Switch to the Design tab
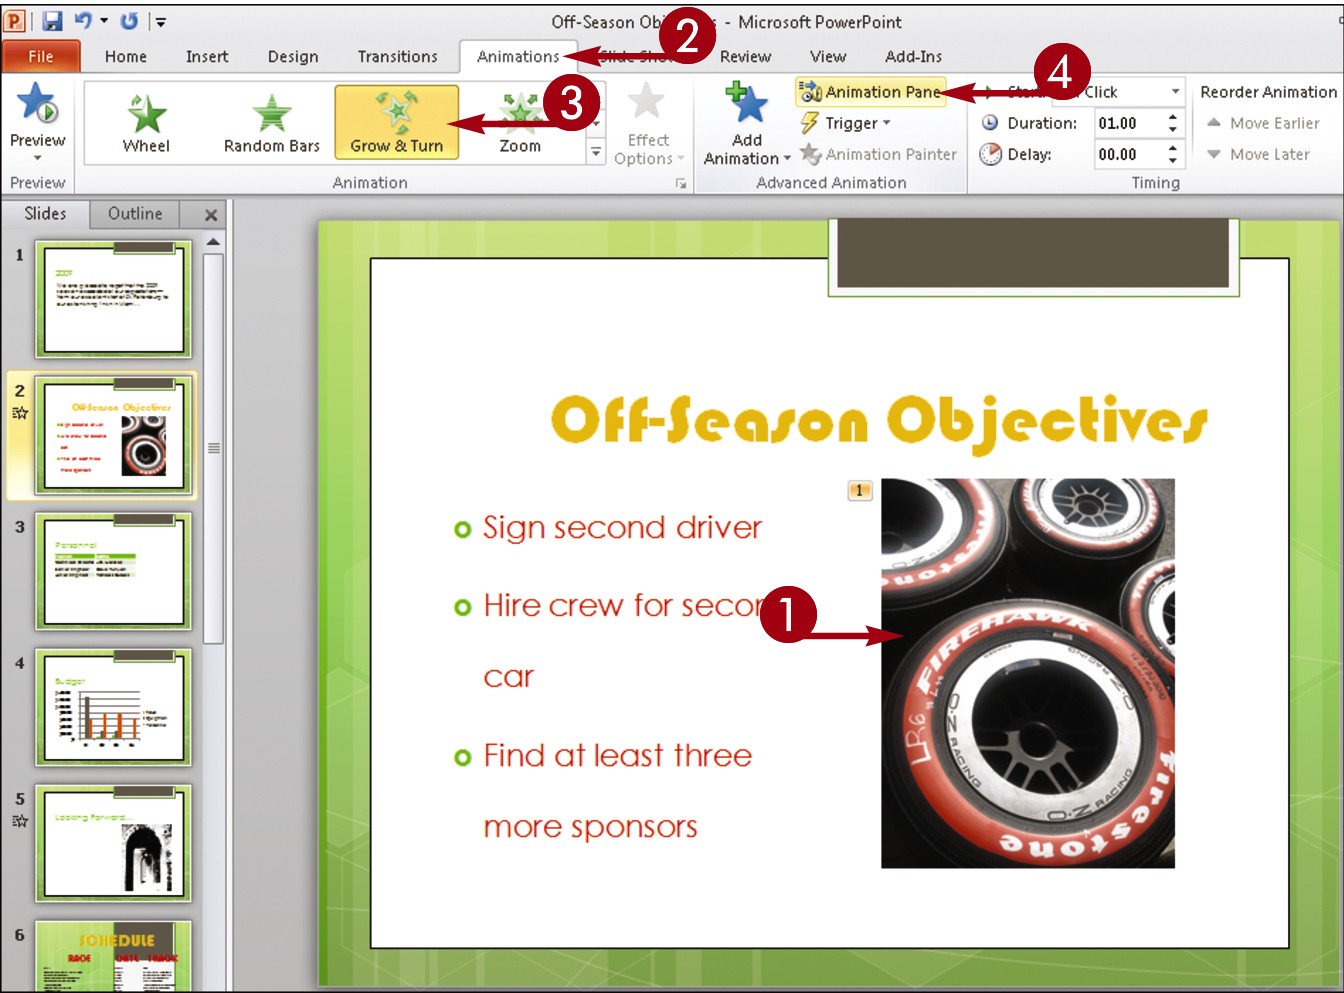1344x993 pixels. click(x=293, y=56)
